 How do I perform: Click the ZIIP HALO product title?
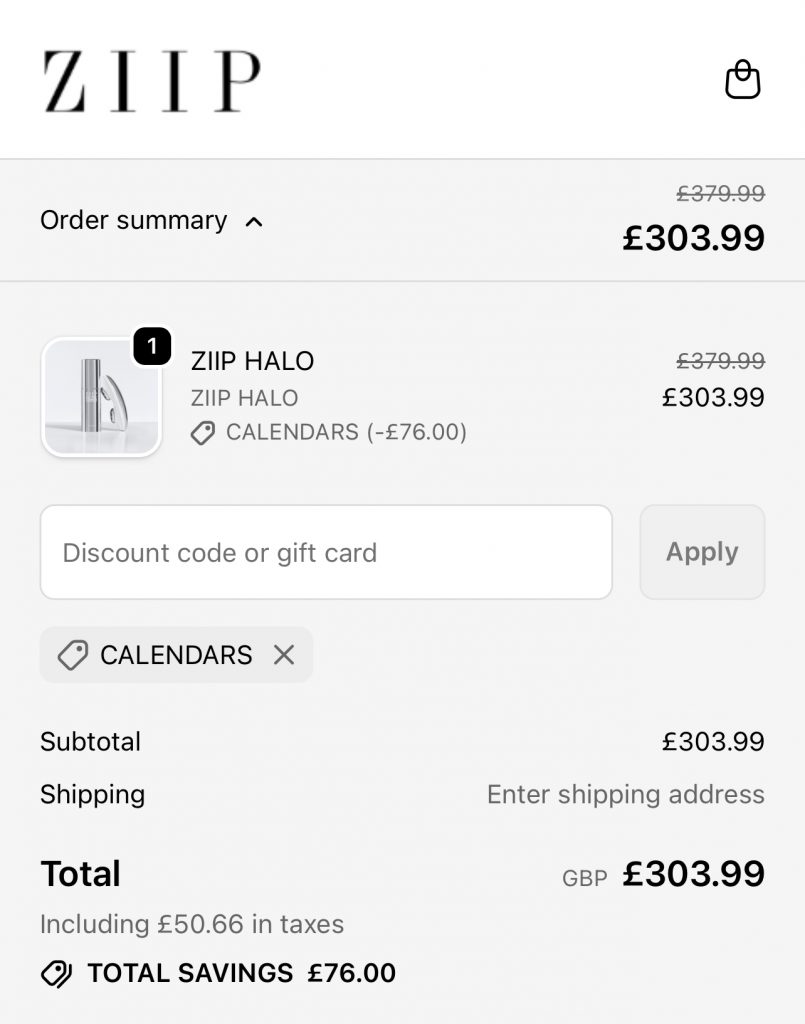252,361
